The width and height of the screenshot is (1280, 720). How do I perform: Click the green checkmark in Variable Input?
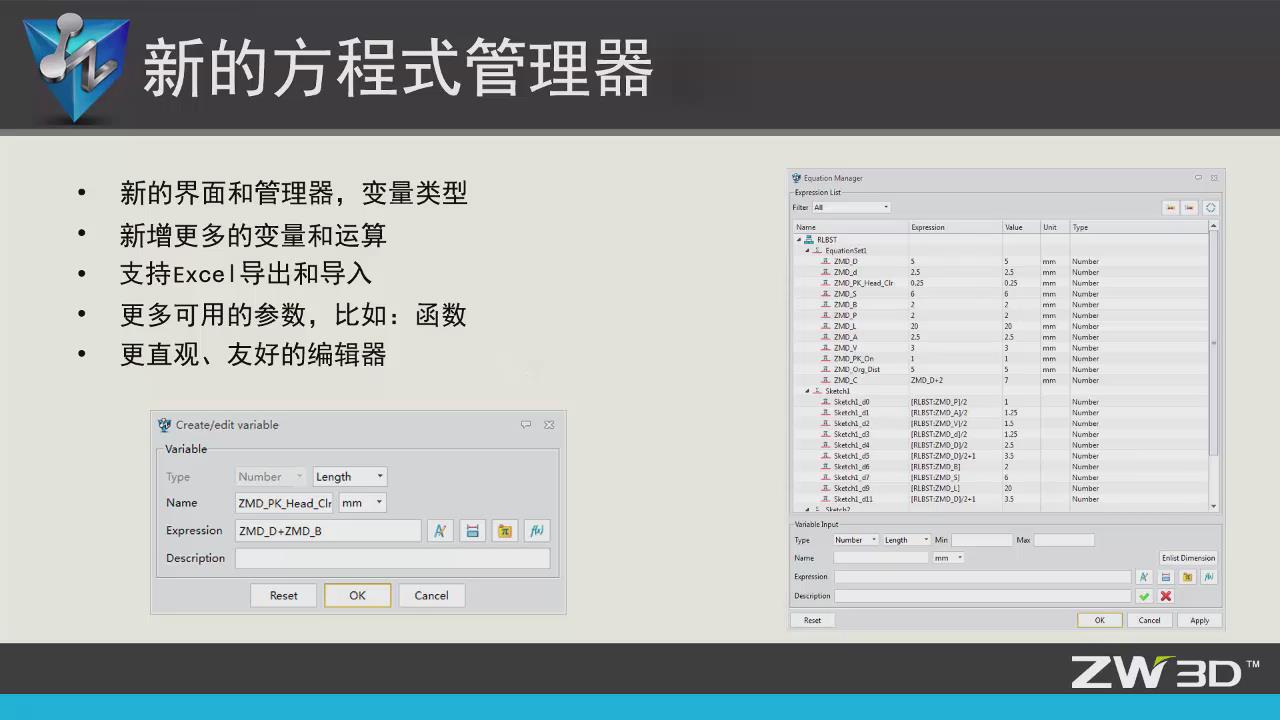1144,596
